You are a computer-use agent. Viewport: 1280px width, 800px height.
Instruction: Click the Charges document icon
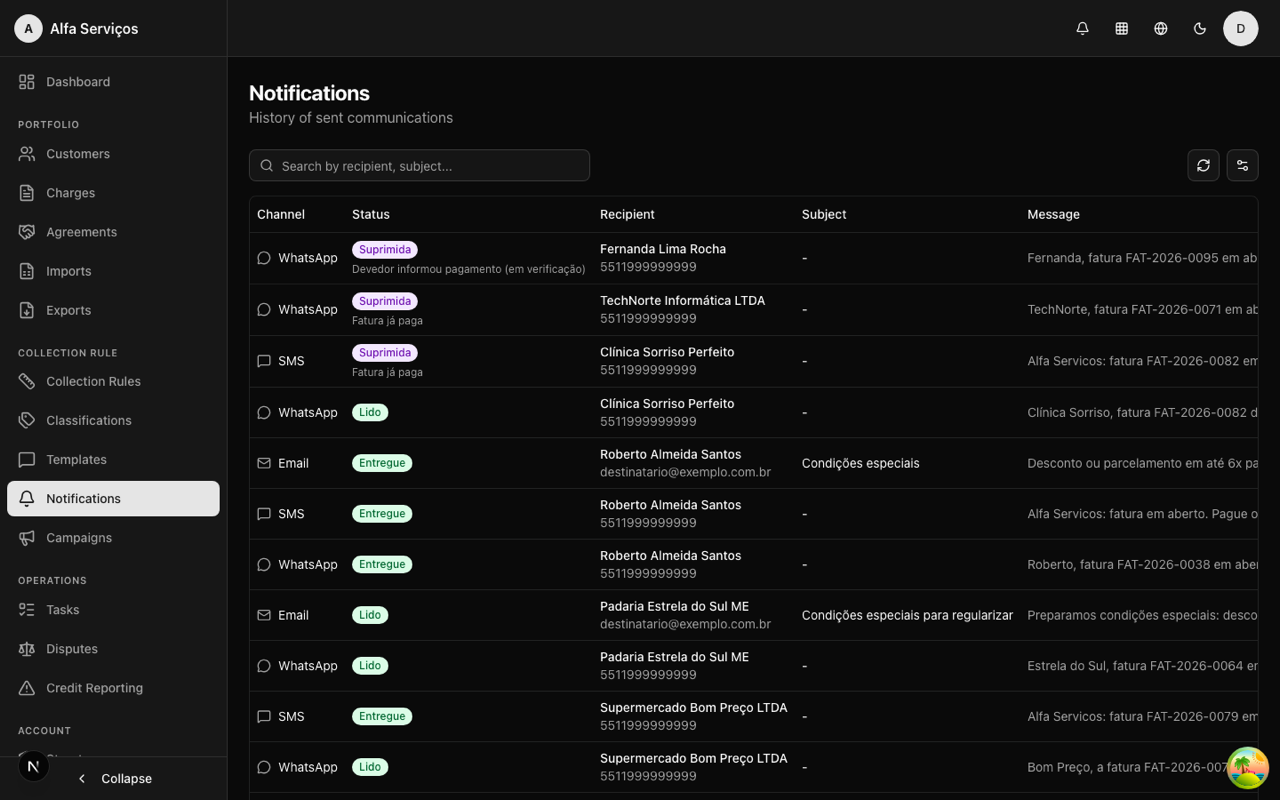[27, 193]
